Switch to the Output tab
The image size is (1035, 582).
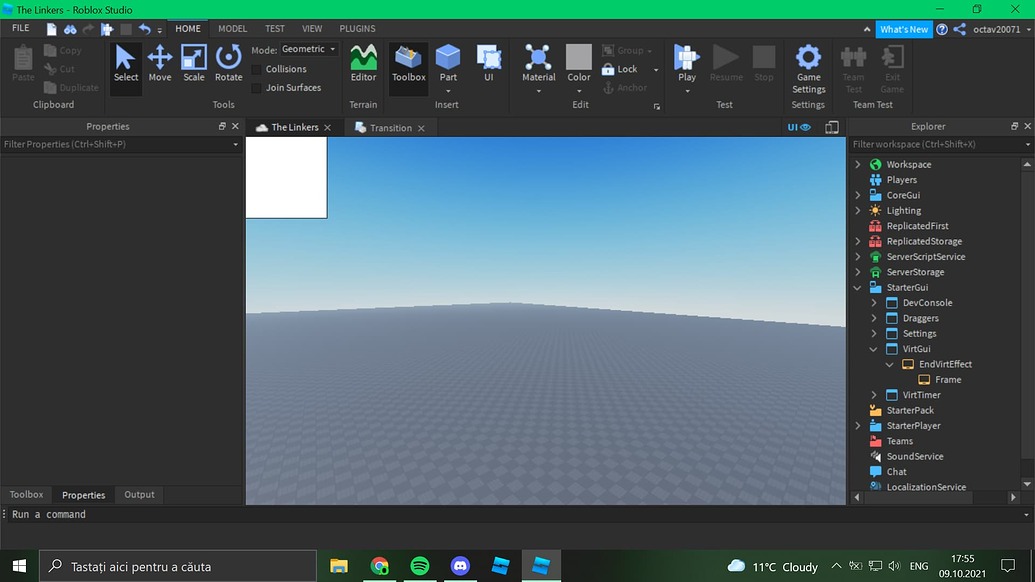[x=139, y=494]
